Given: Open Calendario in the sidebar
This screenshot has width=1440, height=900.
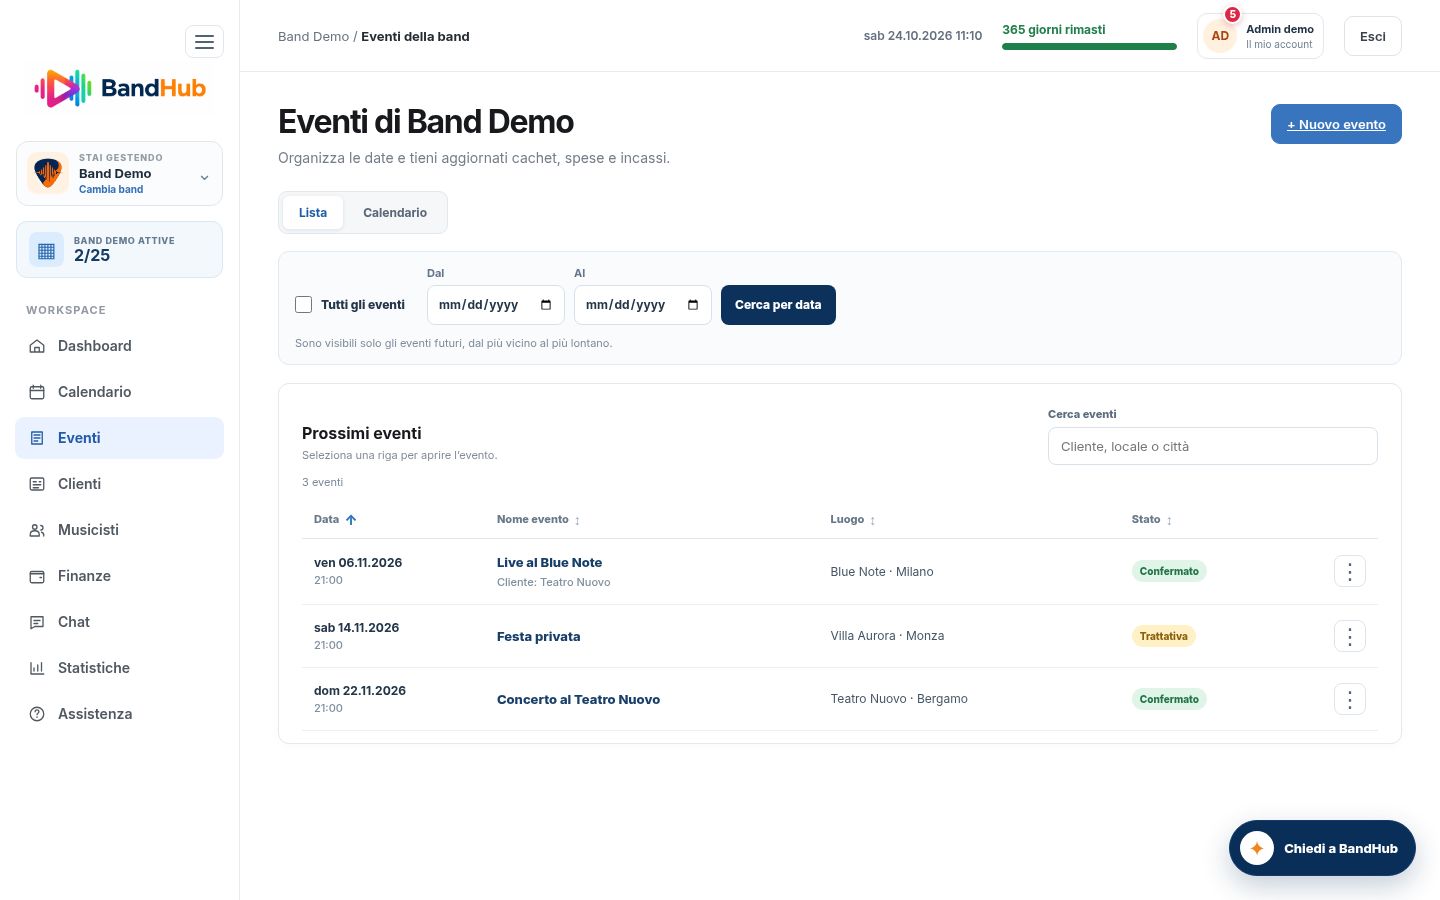Looking at the screenshot, I should point(119,392).
